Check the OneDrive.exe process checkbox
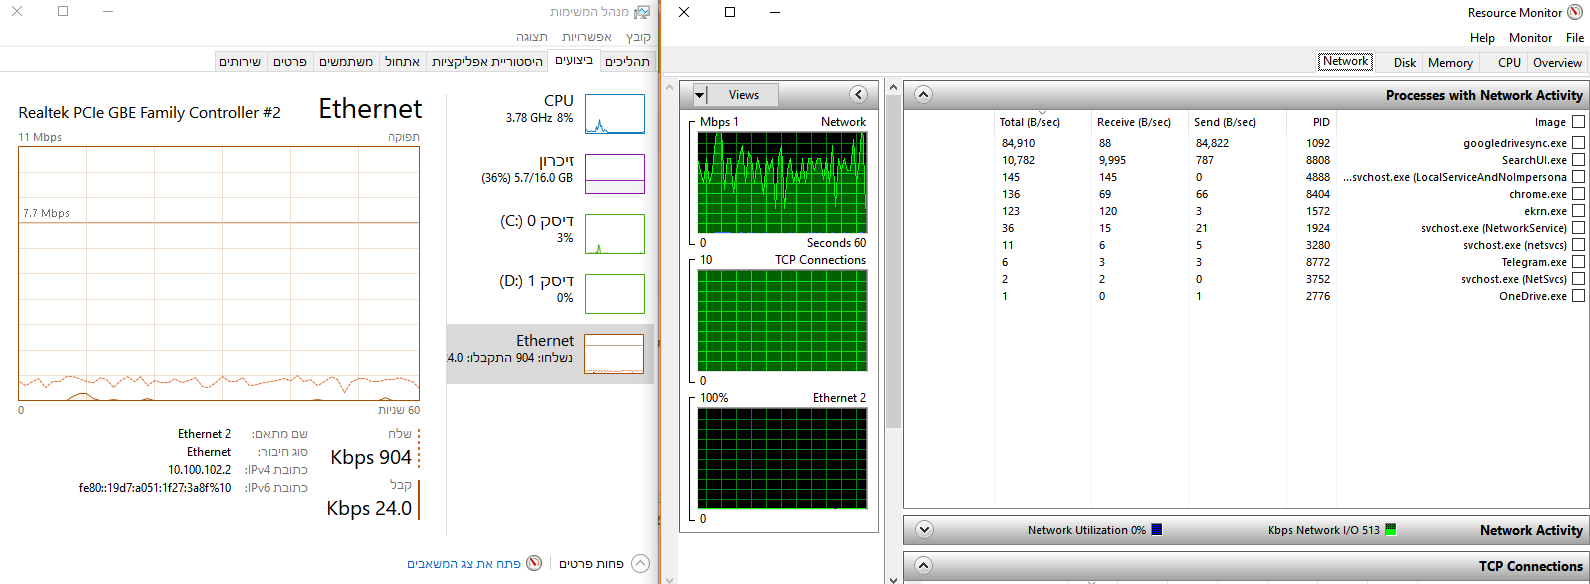 (x=1578, y=296)
